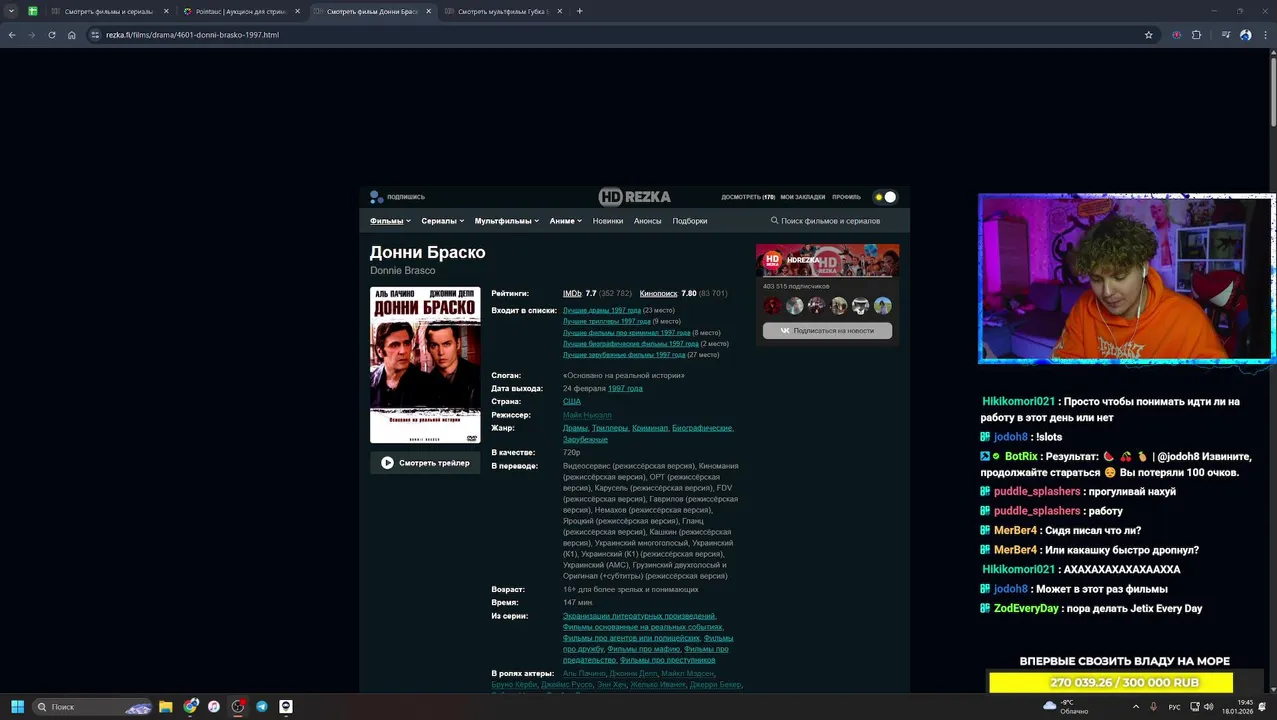Open the 'подпишись' social icon link
This screenshot has width=1277, height=720.
(398, 197)
